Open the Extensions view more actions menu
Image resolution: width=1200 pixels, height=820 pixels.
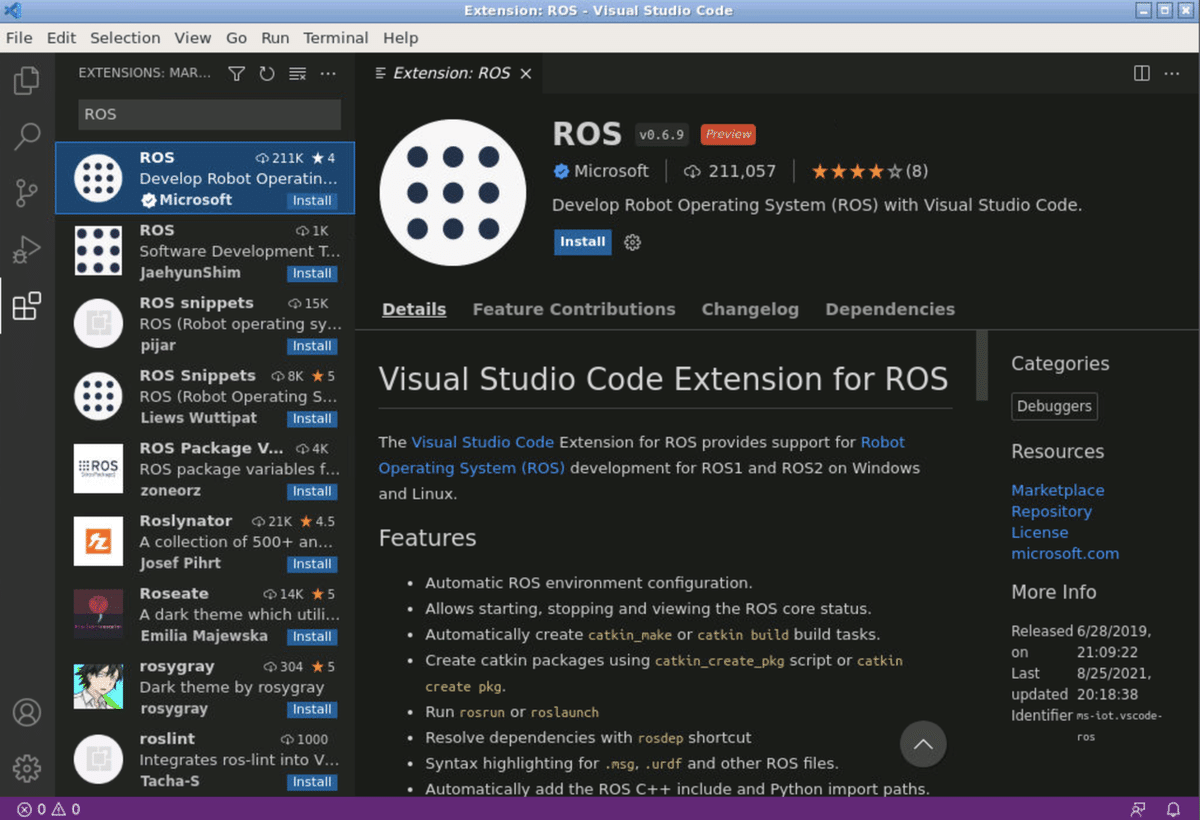click(328, 72)
